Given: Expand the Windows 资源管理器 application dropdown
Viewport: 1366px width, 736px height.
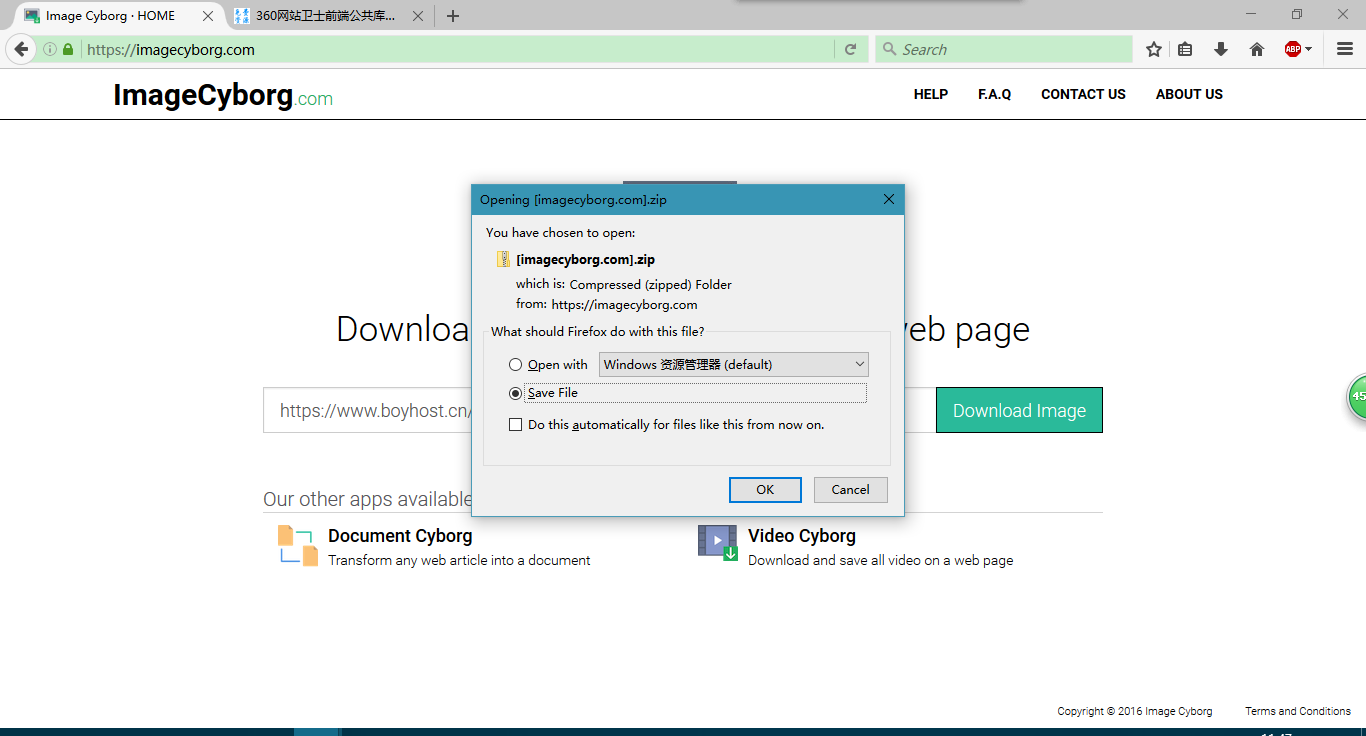Looking at the screenshot, I should coord(734,365).
